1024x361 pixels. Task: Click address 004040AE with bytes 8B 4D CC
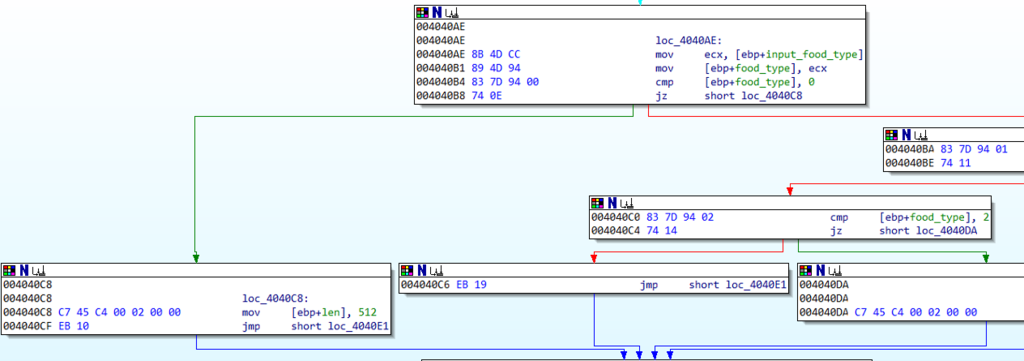(x=468, y=54)
